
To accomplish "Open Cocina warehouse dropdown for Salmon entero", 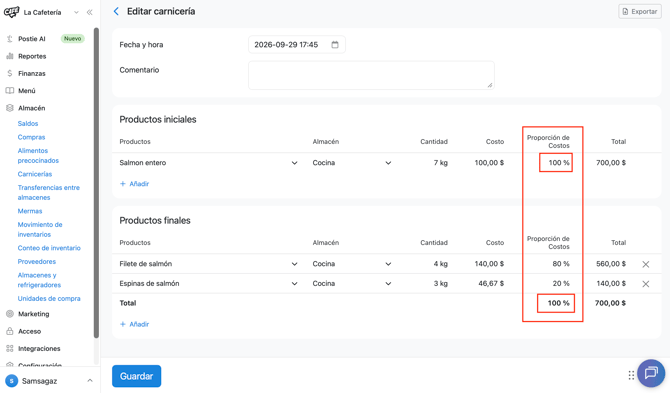I will pyautogui.click(x=388, y=163).
